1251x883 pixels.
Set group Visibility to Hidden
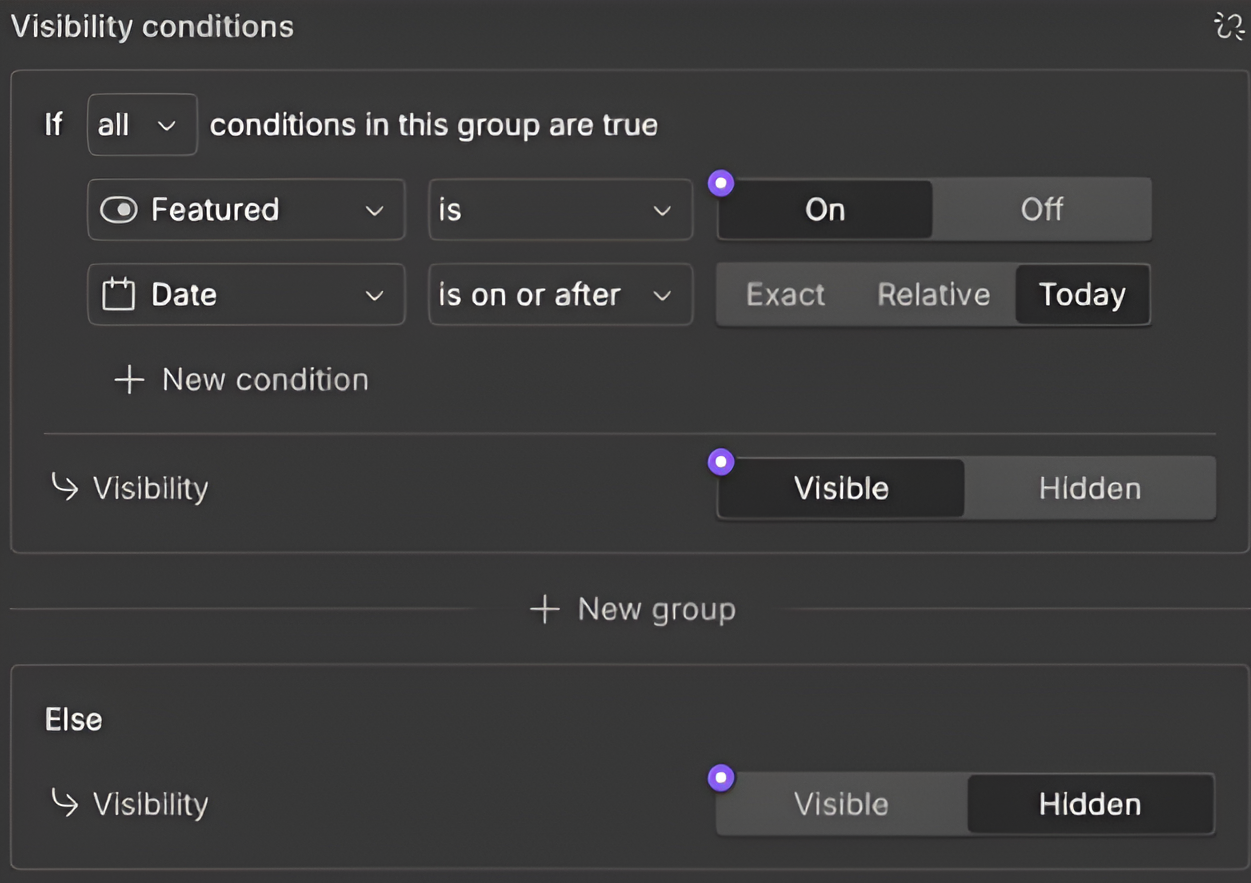pos(1090,489)
